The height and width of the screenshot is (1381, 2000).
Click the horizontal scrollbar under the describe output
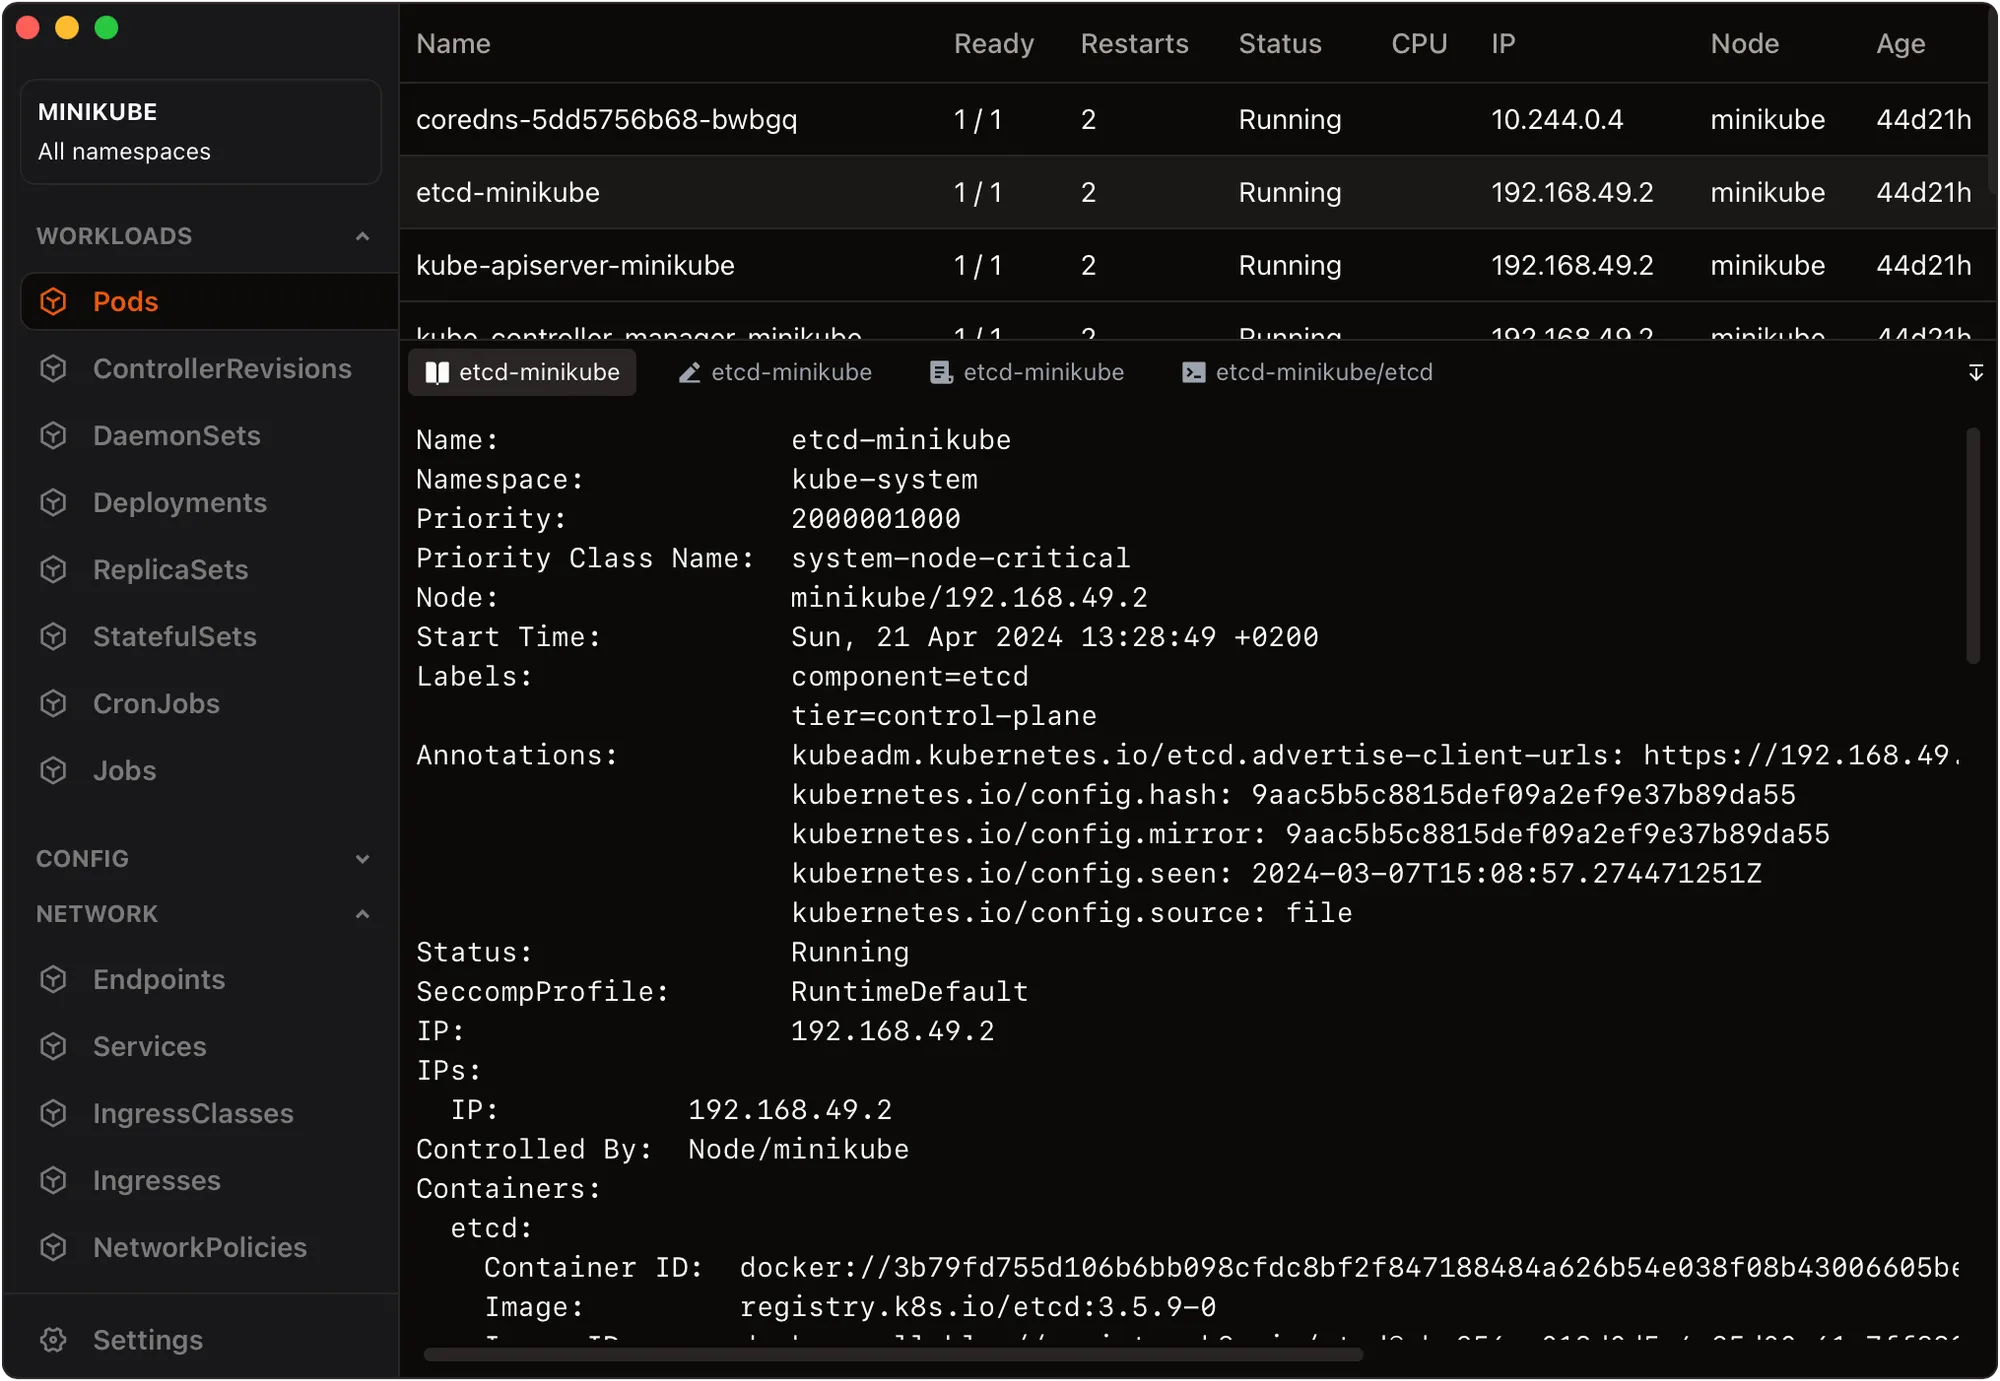(x=893, y=1354)
